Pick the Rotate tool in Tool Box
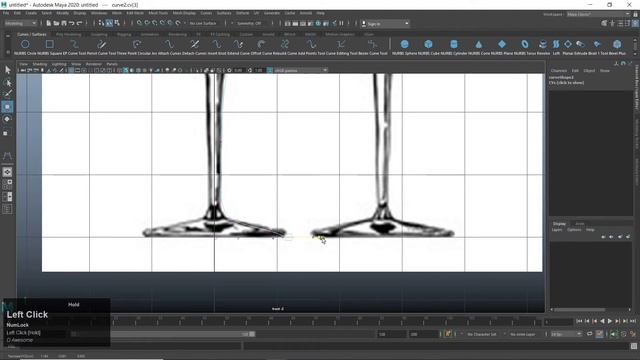This screenshot has height=360, width=640. [x=7, y=119]
